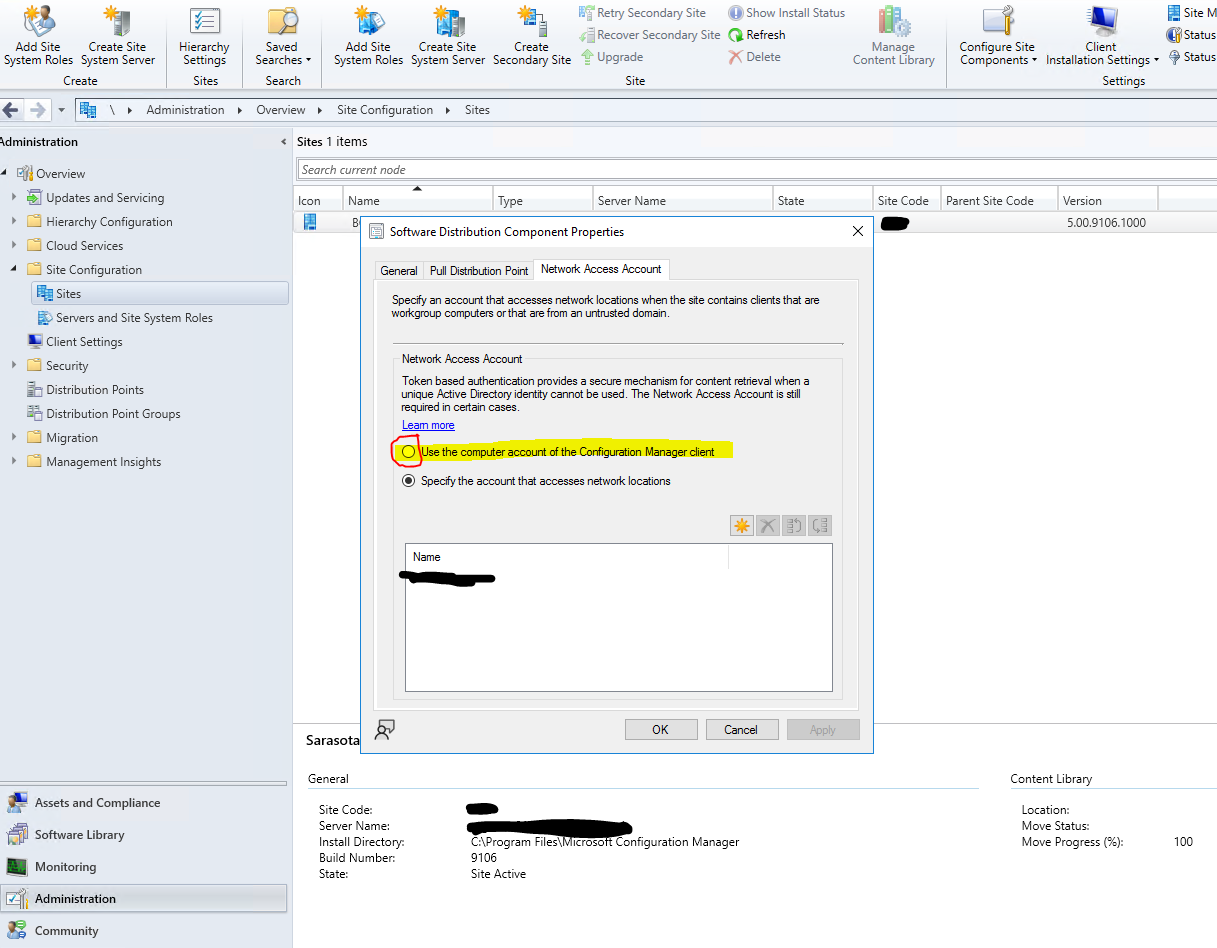Click the Upgrade ribbon button
Image resolution: width=1217 pixels, height=948 pixels.
611,57
